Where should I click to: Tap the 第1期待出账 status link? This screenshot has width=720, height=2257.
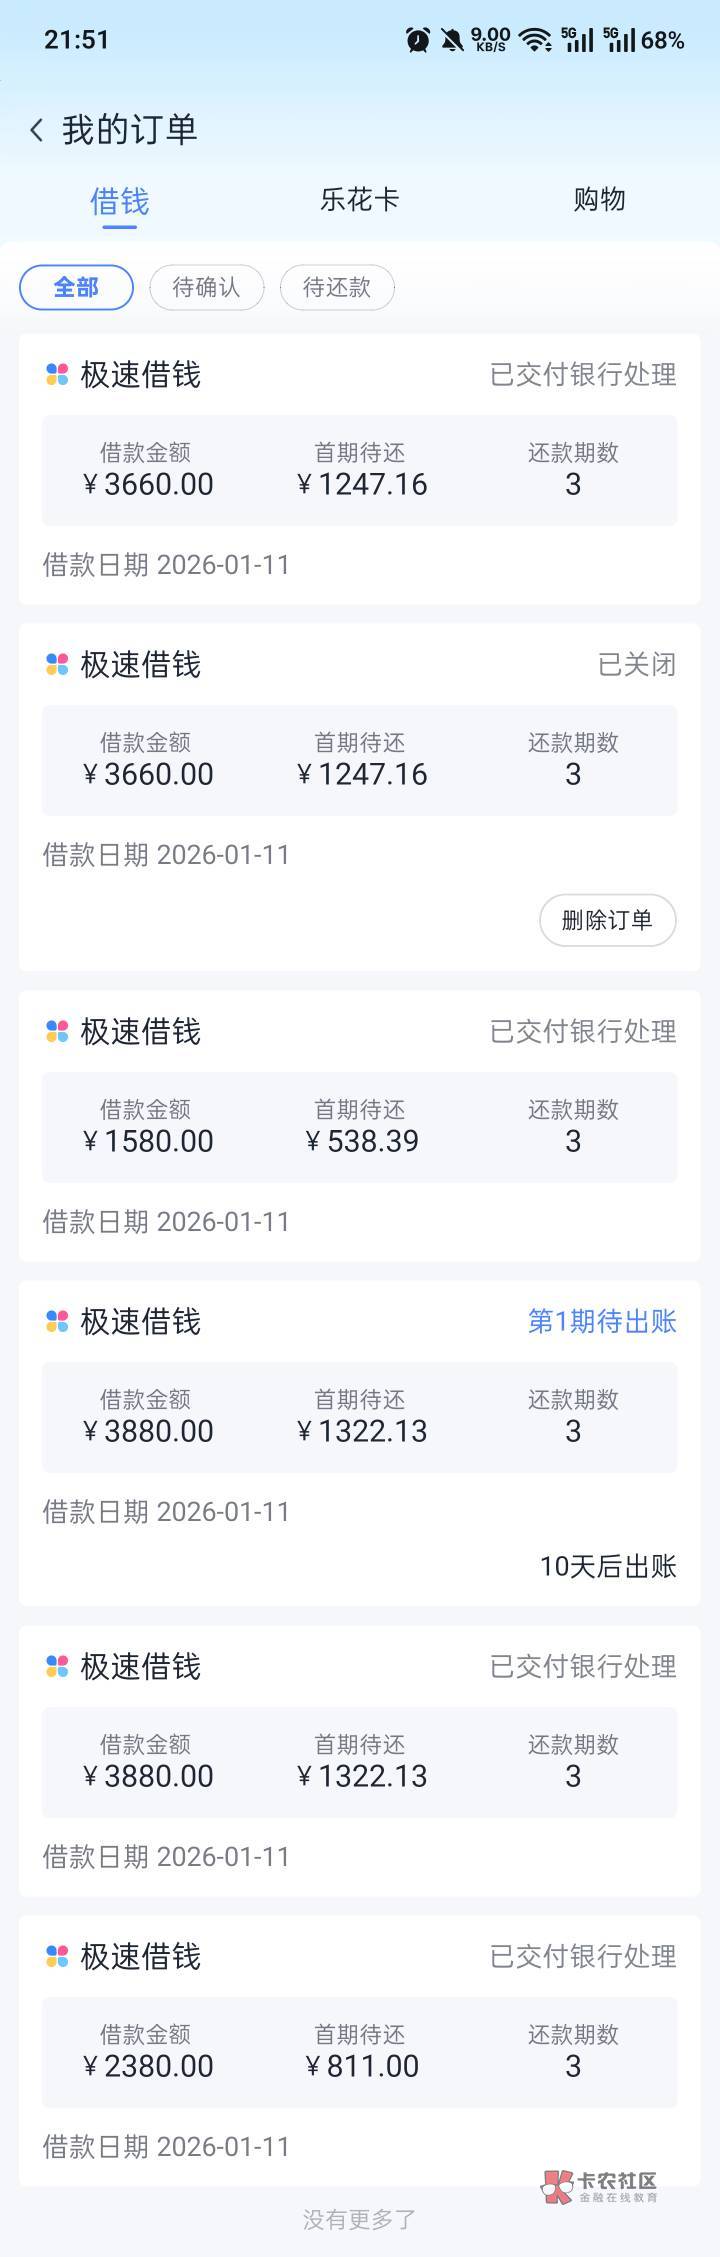coord(602,1321)
